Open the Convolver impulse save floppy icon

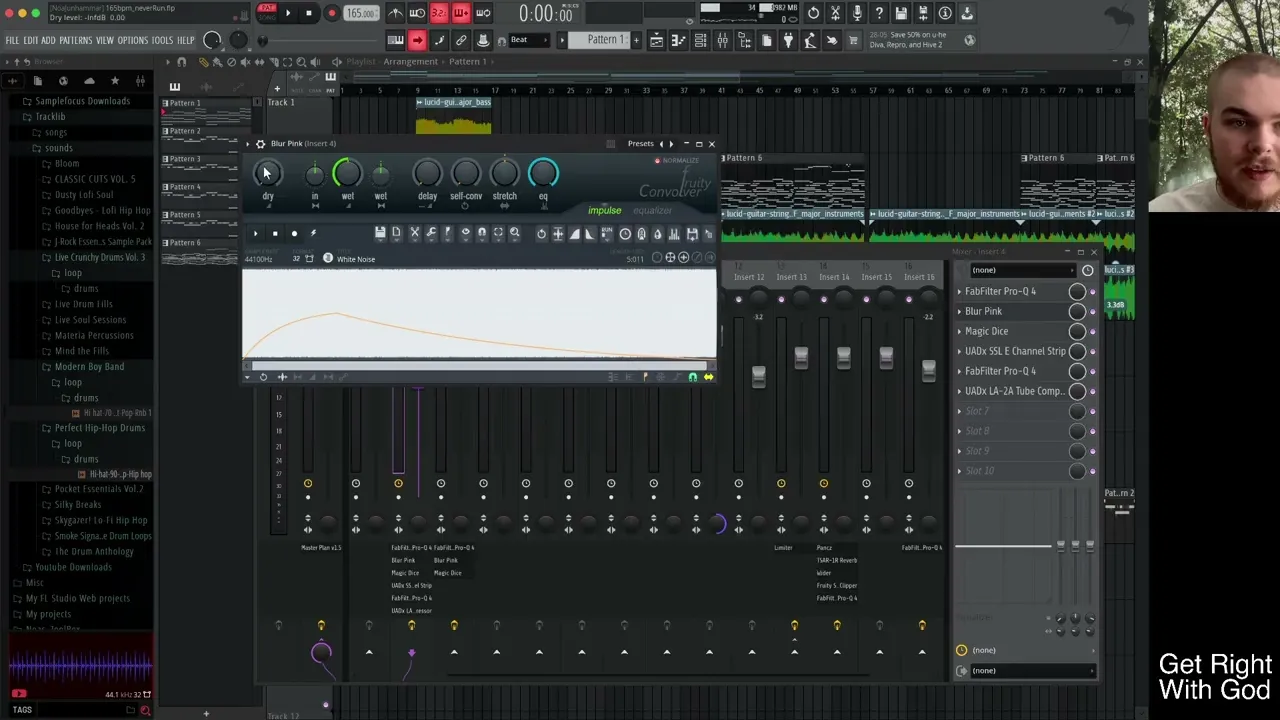coord(380,233)
